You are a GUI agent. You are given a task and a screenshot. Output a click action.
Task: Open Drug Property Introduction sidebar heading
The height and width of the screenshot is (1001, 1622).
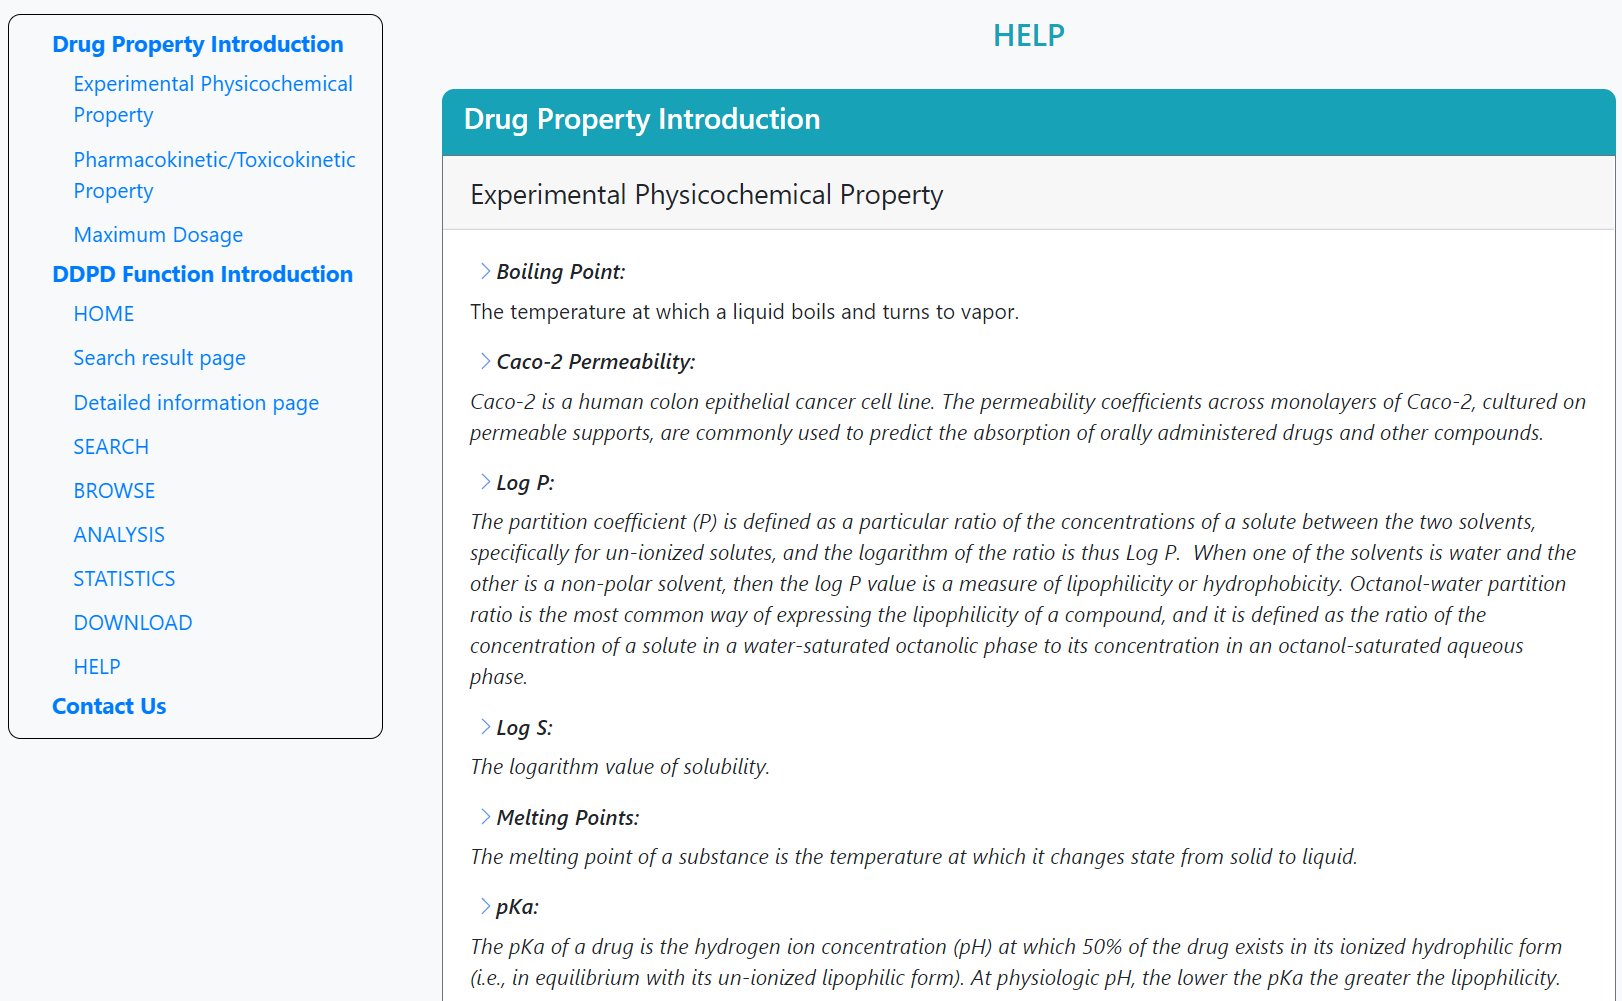point(198,44)
